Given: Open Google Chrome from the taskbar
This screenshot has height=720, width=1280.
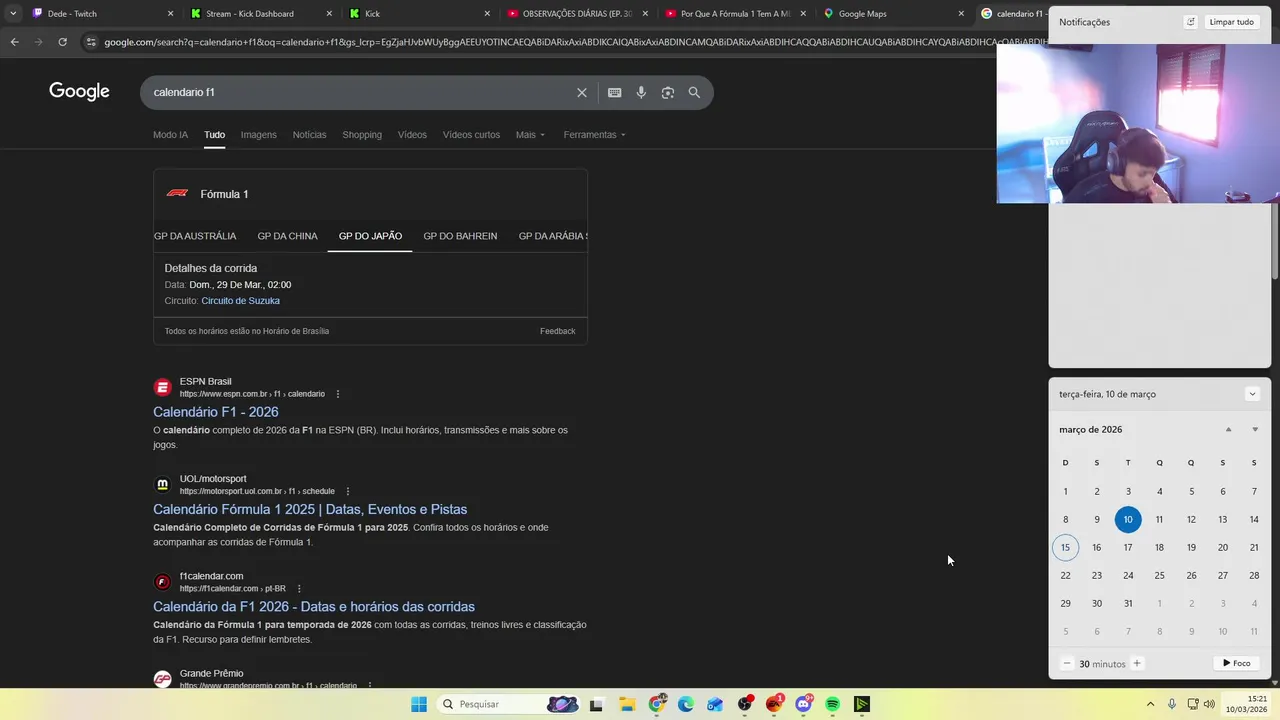Looking at the screenshot, I should (x=656, y=704).
